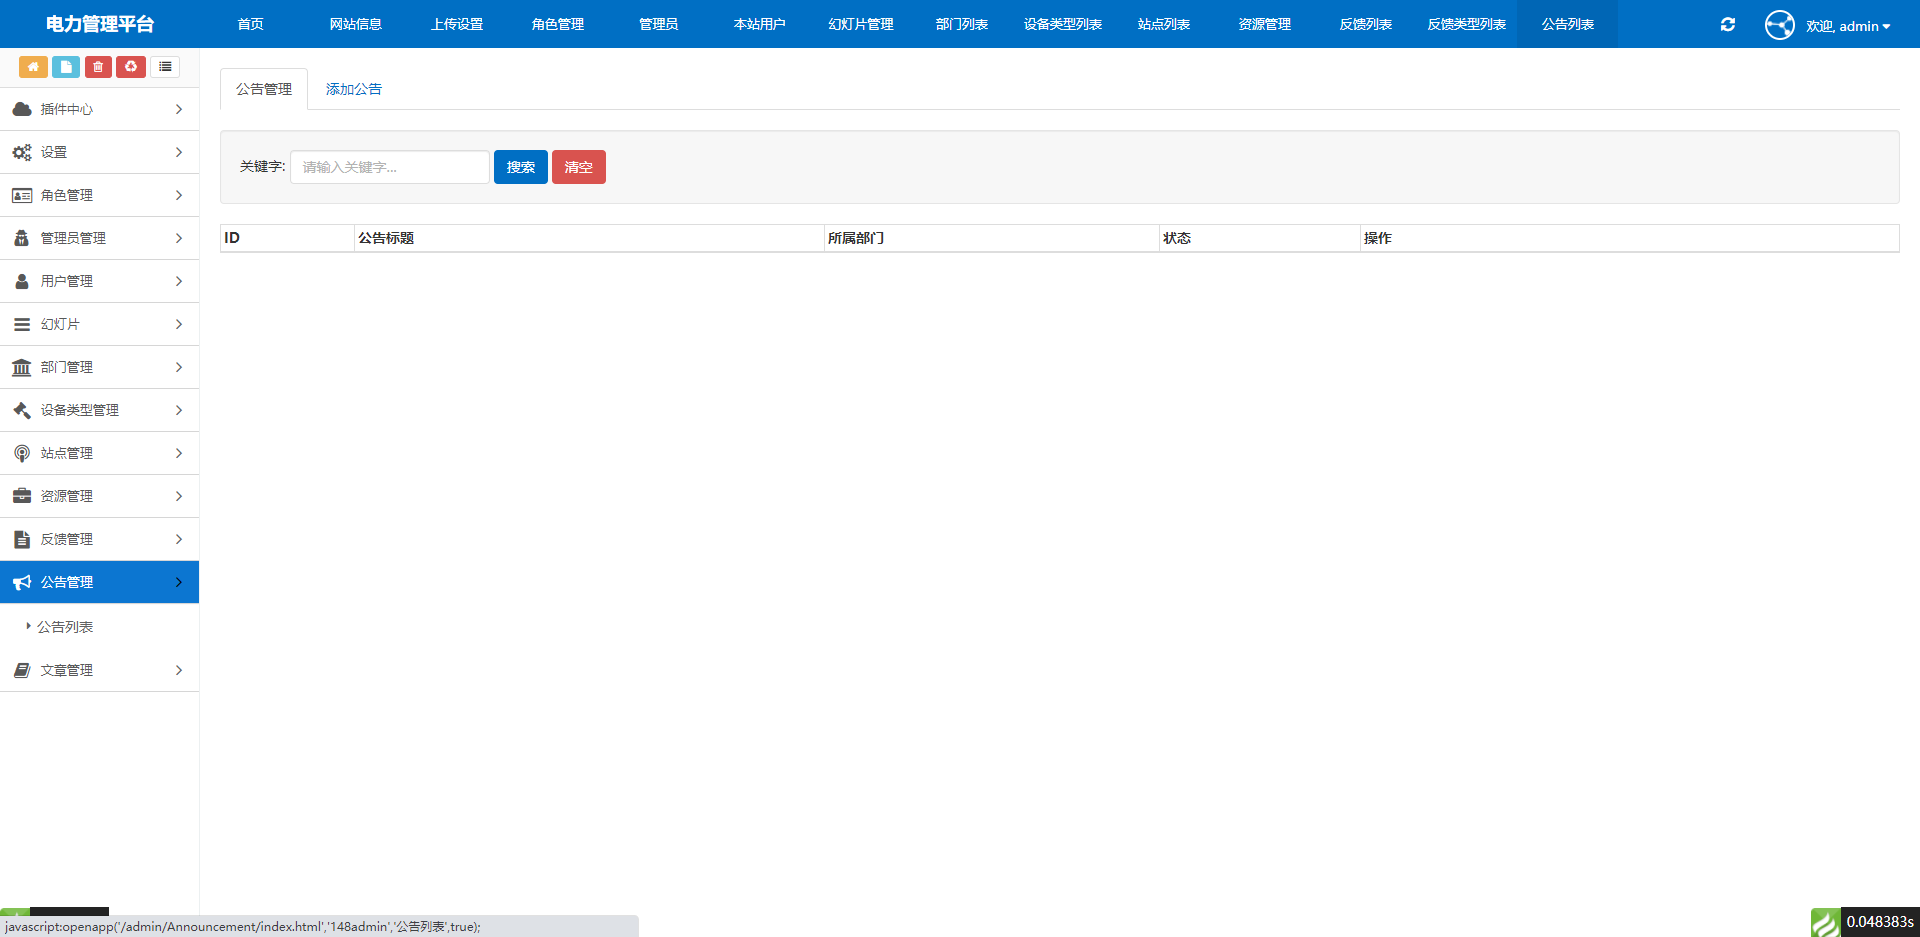Click the person icon for 用户管理
The width and height of the screenshot is (1920, 937).
coord(22,281)
